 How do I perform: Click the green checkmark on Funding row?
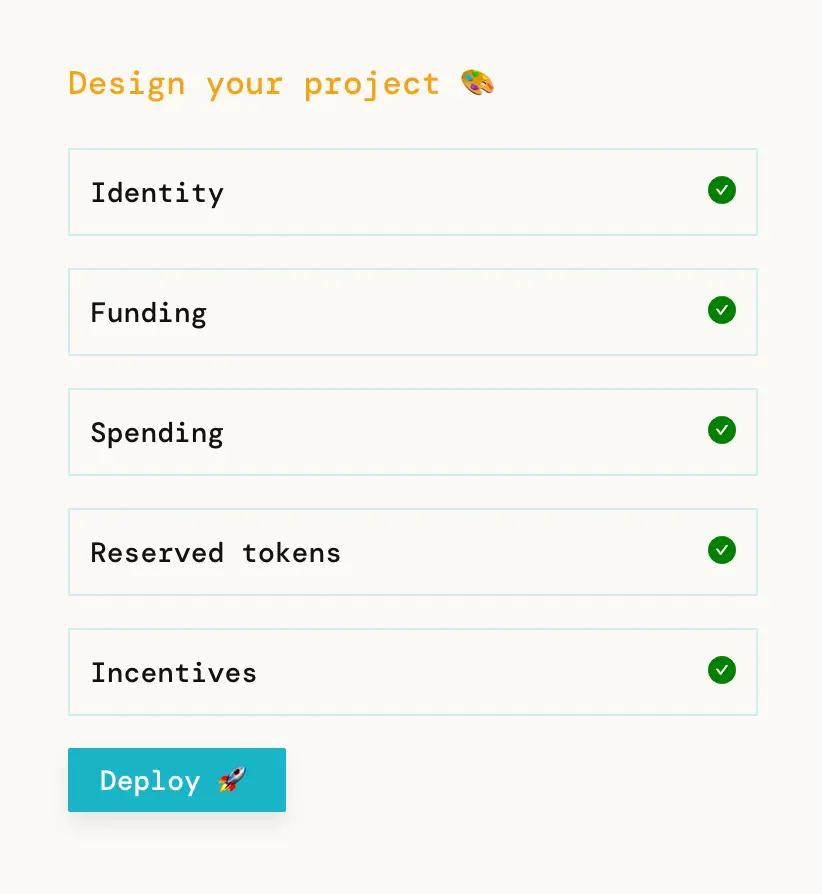(722, 310)
